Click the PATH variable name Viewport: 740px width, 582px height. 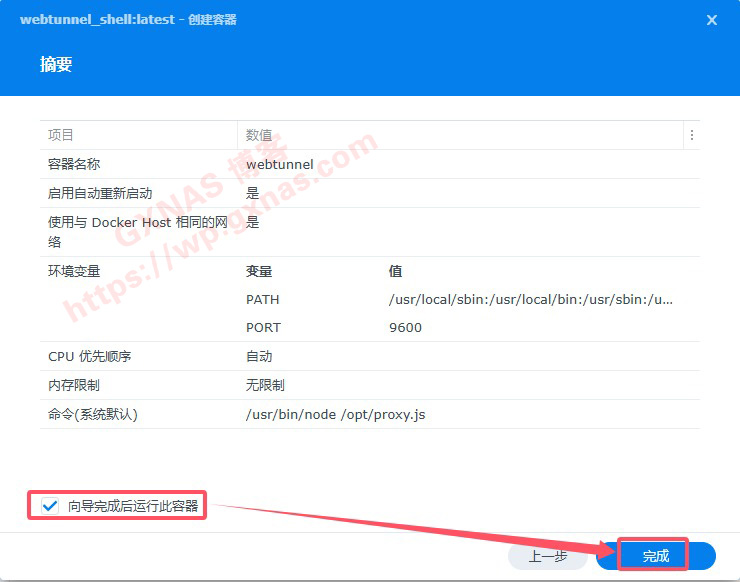(x=263, y=299)
